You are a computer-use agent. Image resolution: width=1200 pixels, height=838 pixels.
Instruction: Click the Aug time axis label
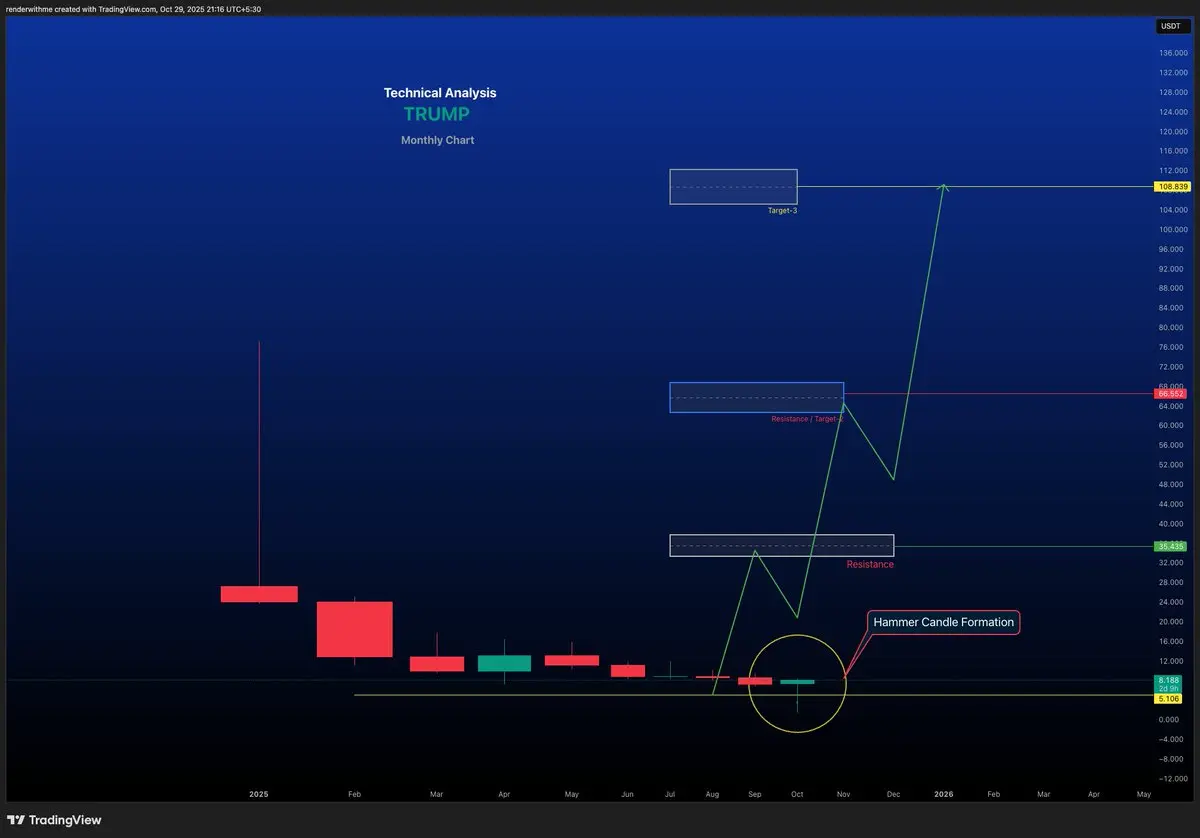coord(712,794)
